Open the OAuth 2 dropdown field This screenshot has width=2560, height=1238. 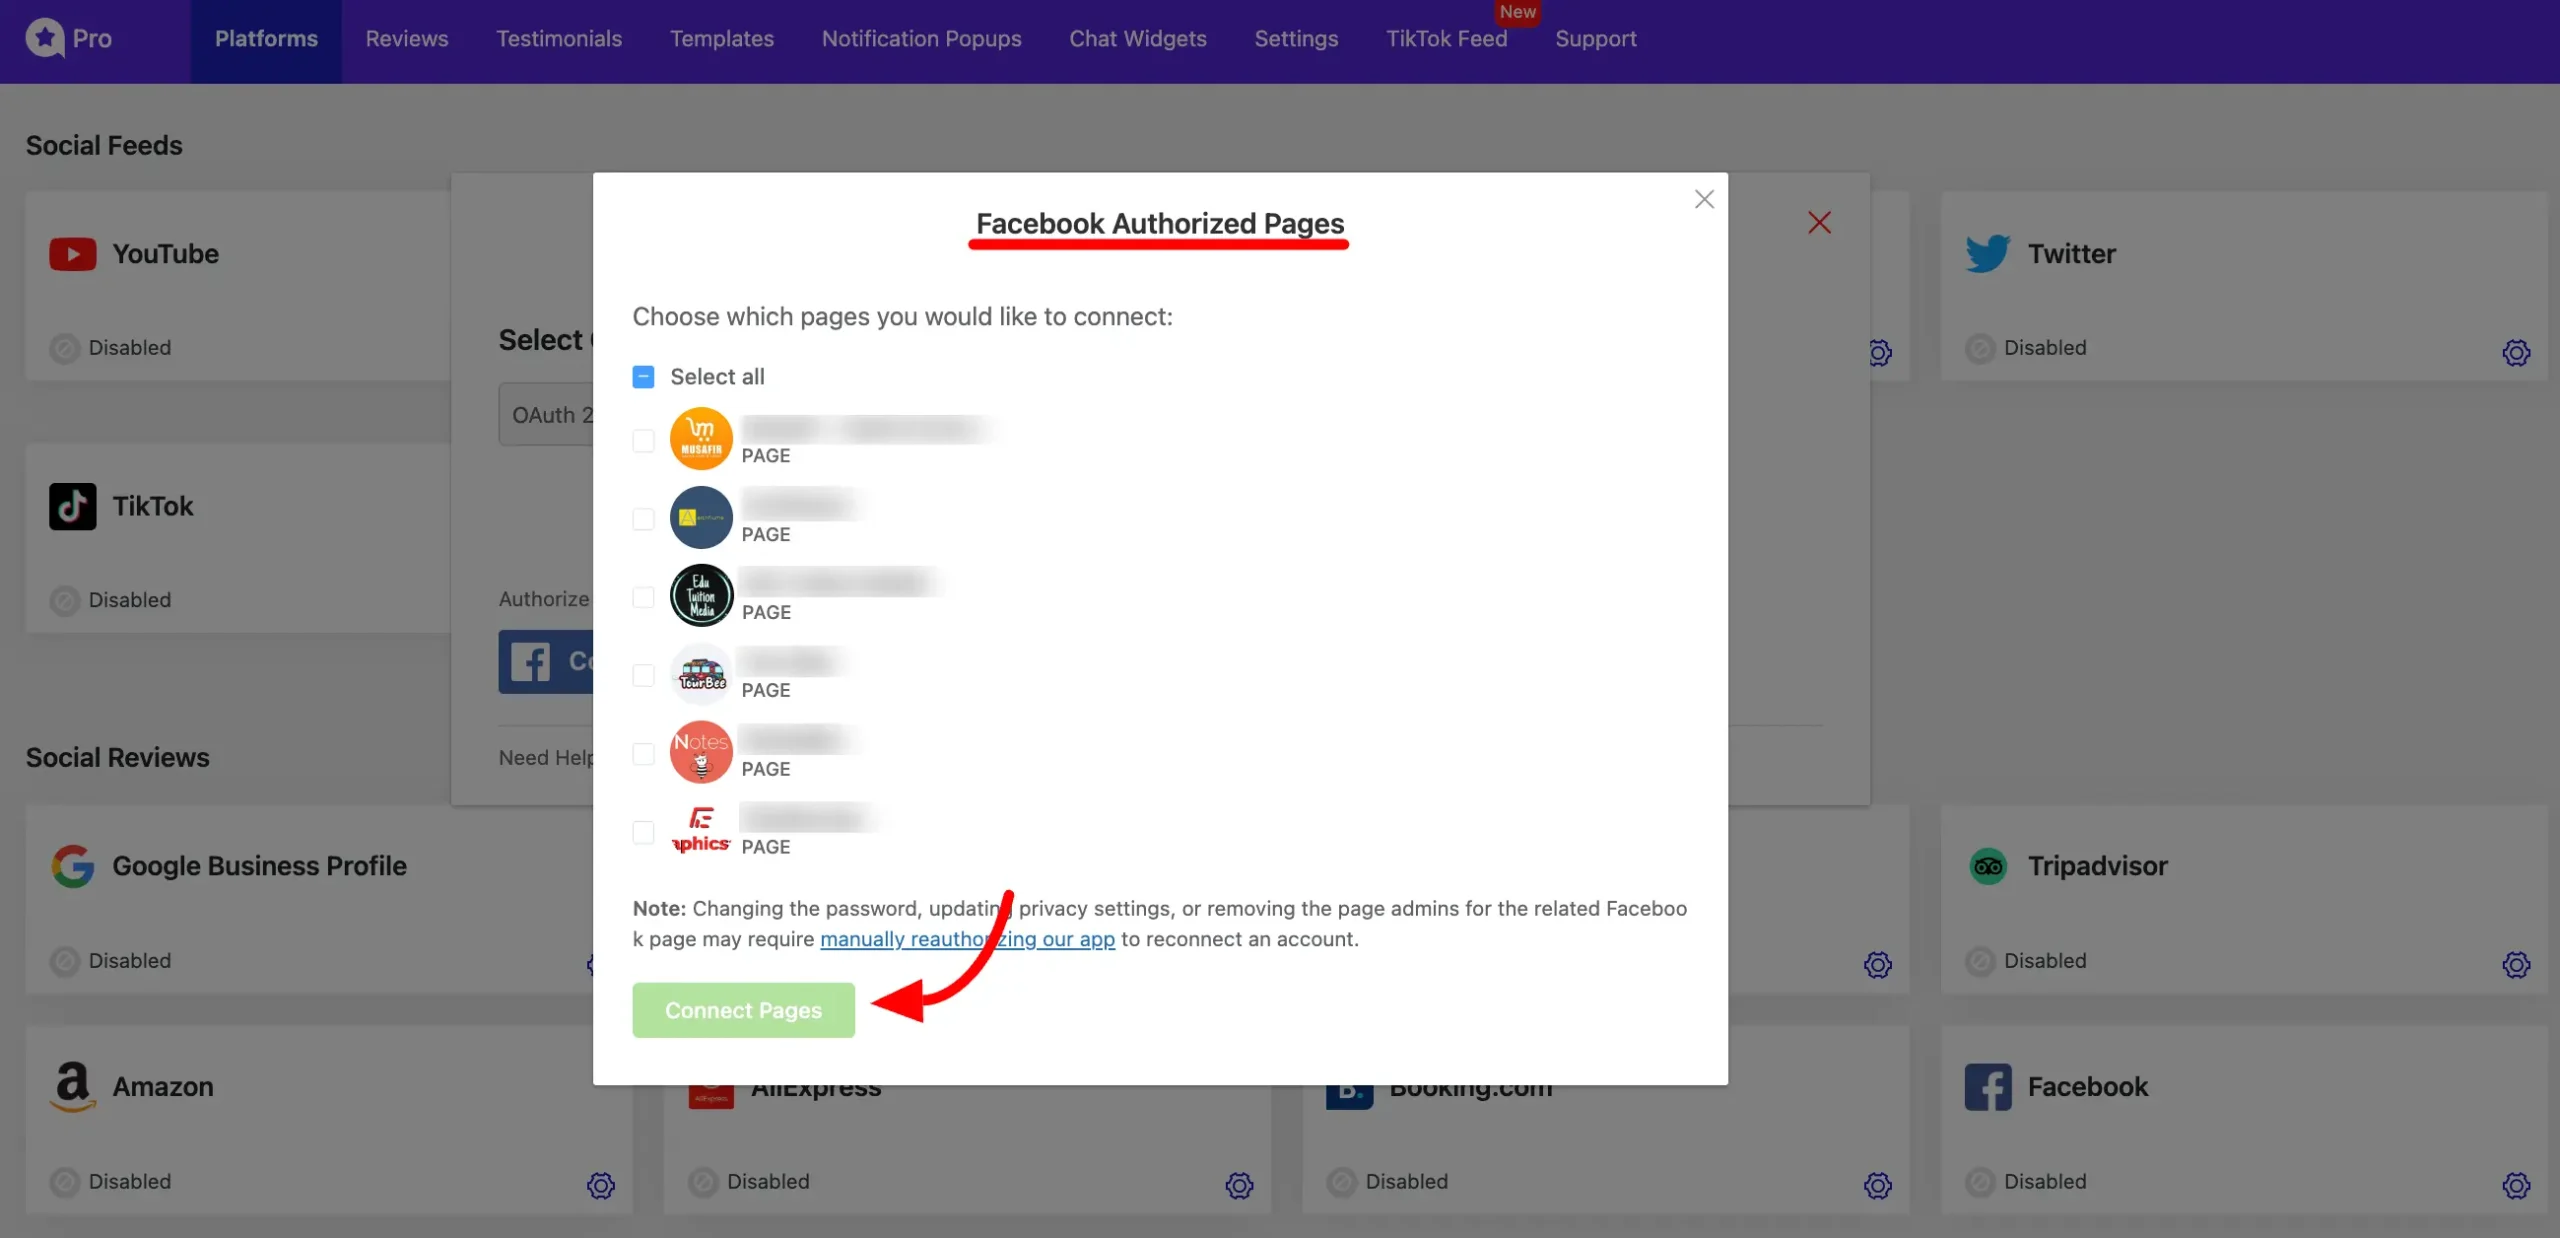tap(546, 414)
